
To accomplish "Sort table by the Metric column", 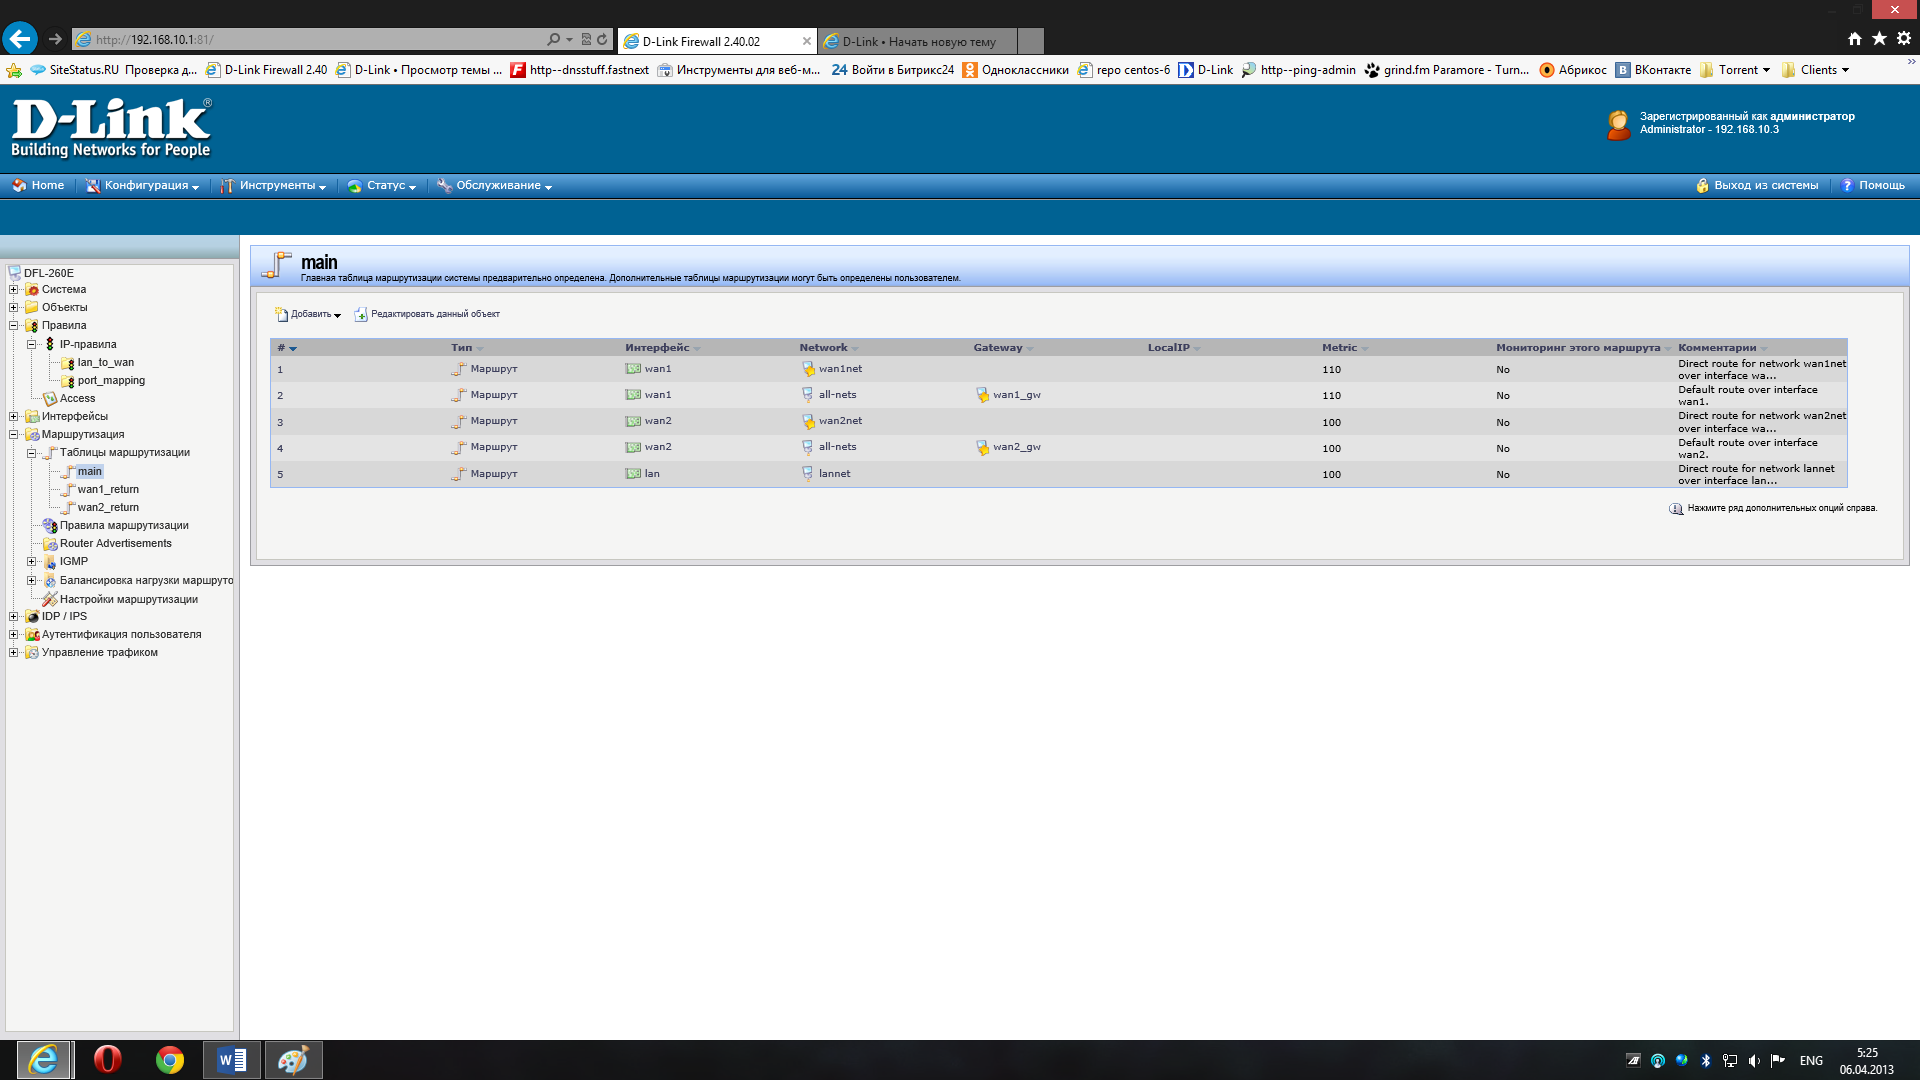I will (1339, 348).
